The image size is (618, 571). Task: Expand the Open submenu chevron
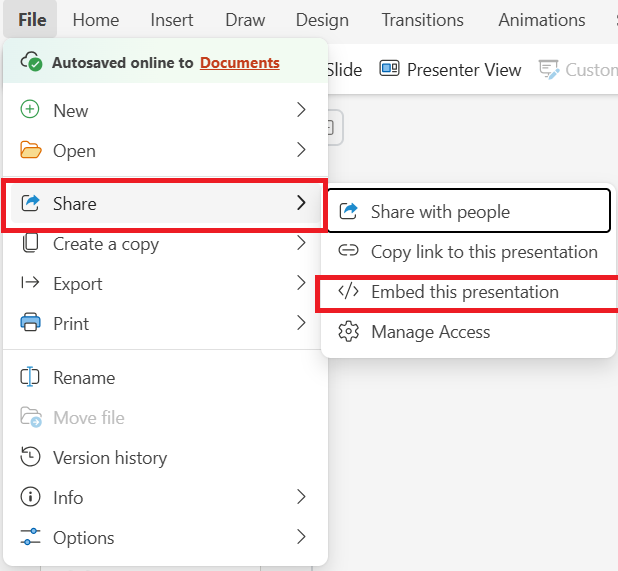click(301, 150)
